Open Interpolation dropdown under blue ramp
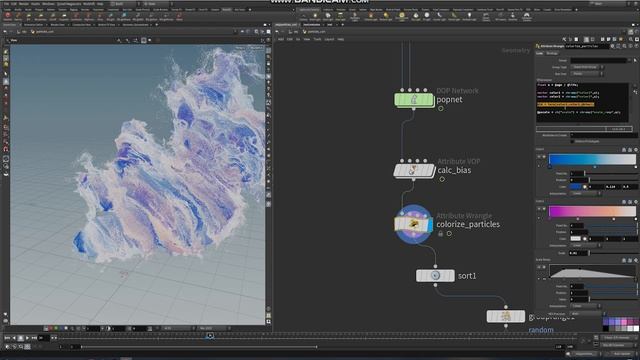This screenshot has width=640, height=360. [x=587, y=193]
